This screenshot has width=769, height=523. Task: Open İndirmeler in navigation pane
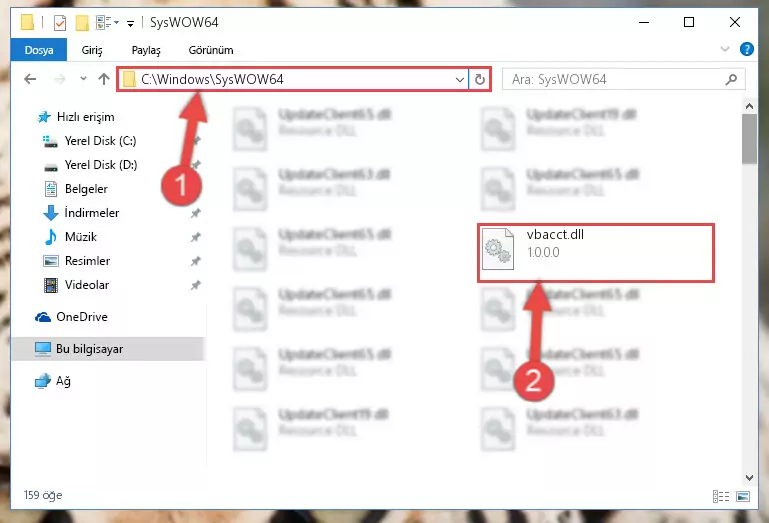tap(92, 213)
